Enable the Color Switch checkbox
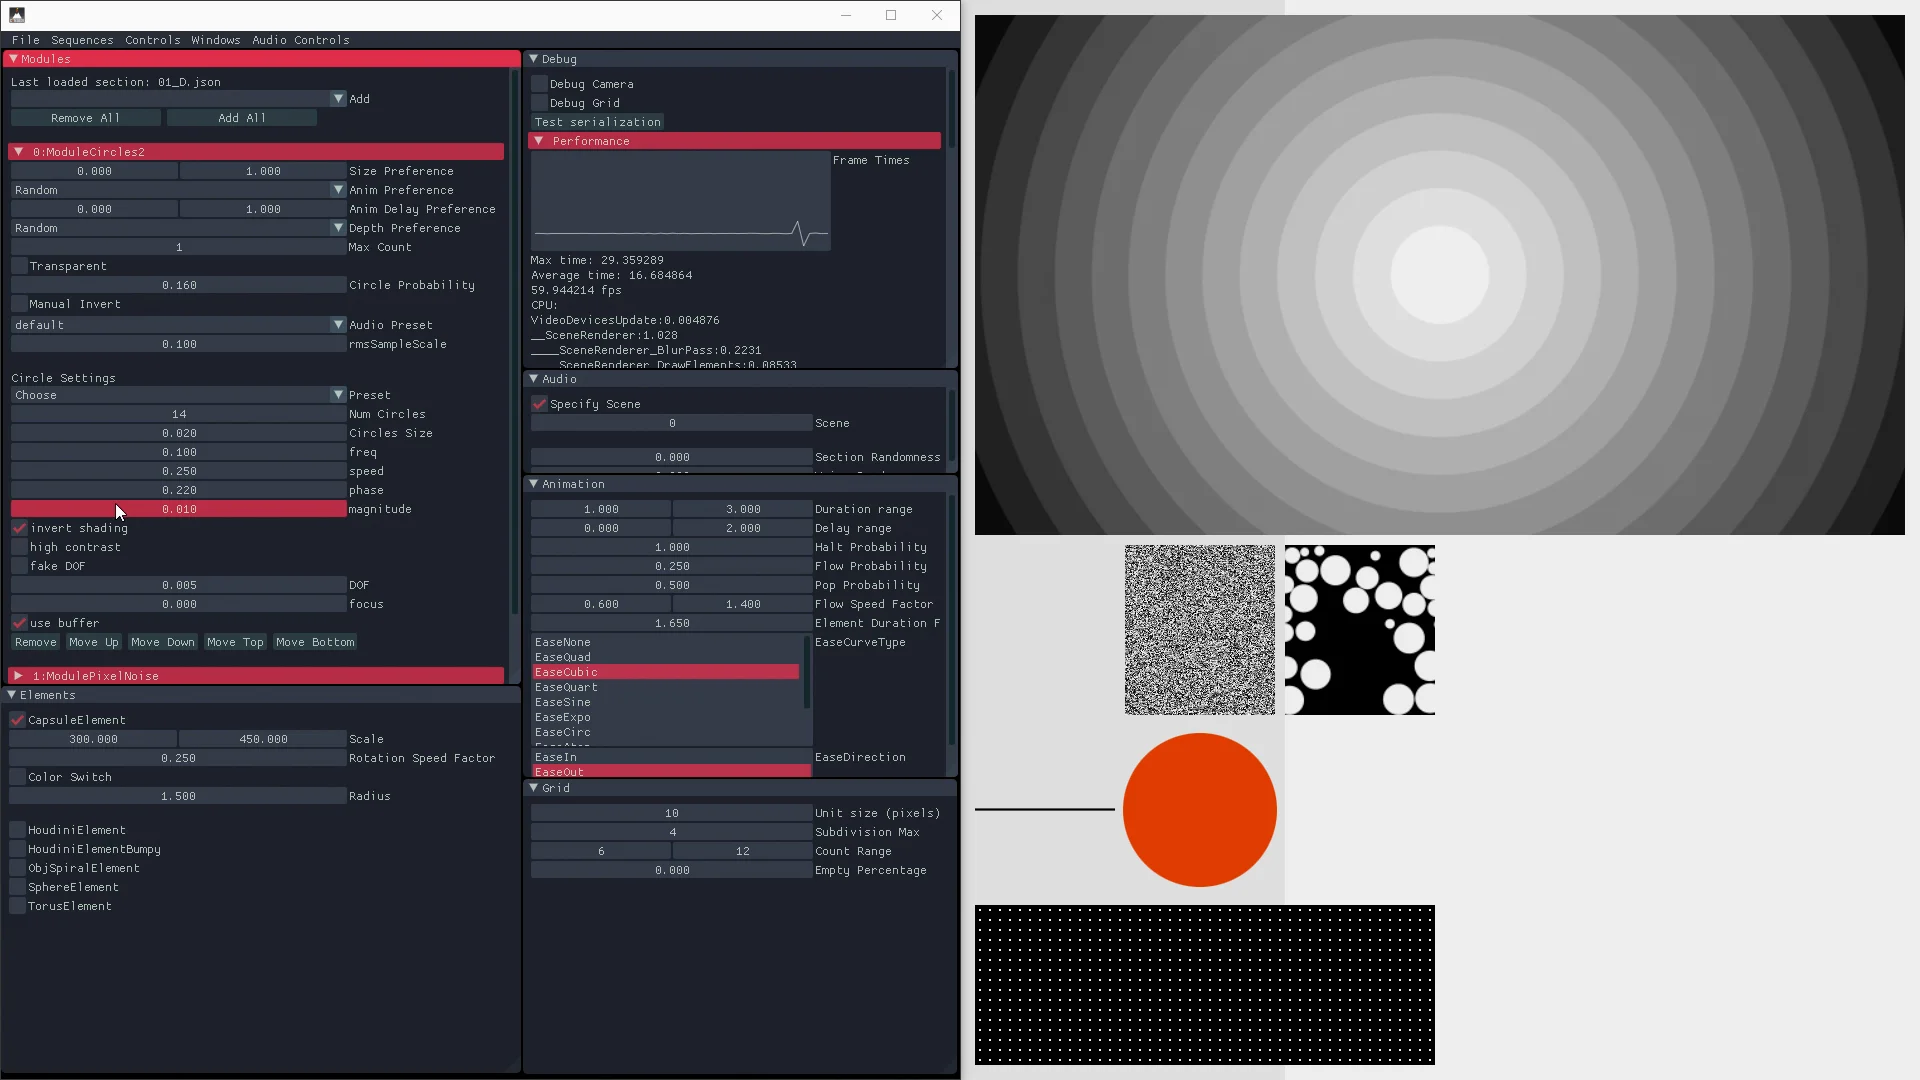This screenshot has height=1080, width=1920. (x=17, y=777)
